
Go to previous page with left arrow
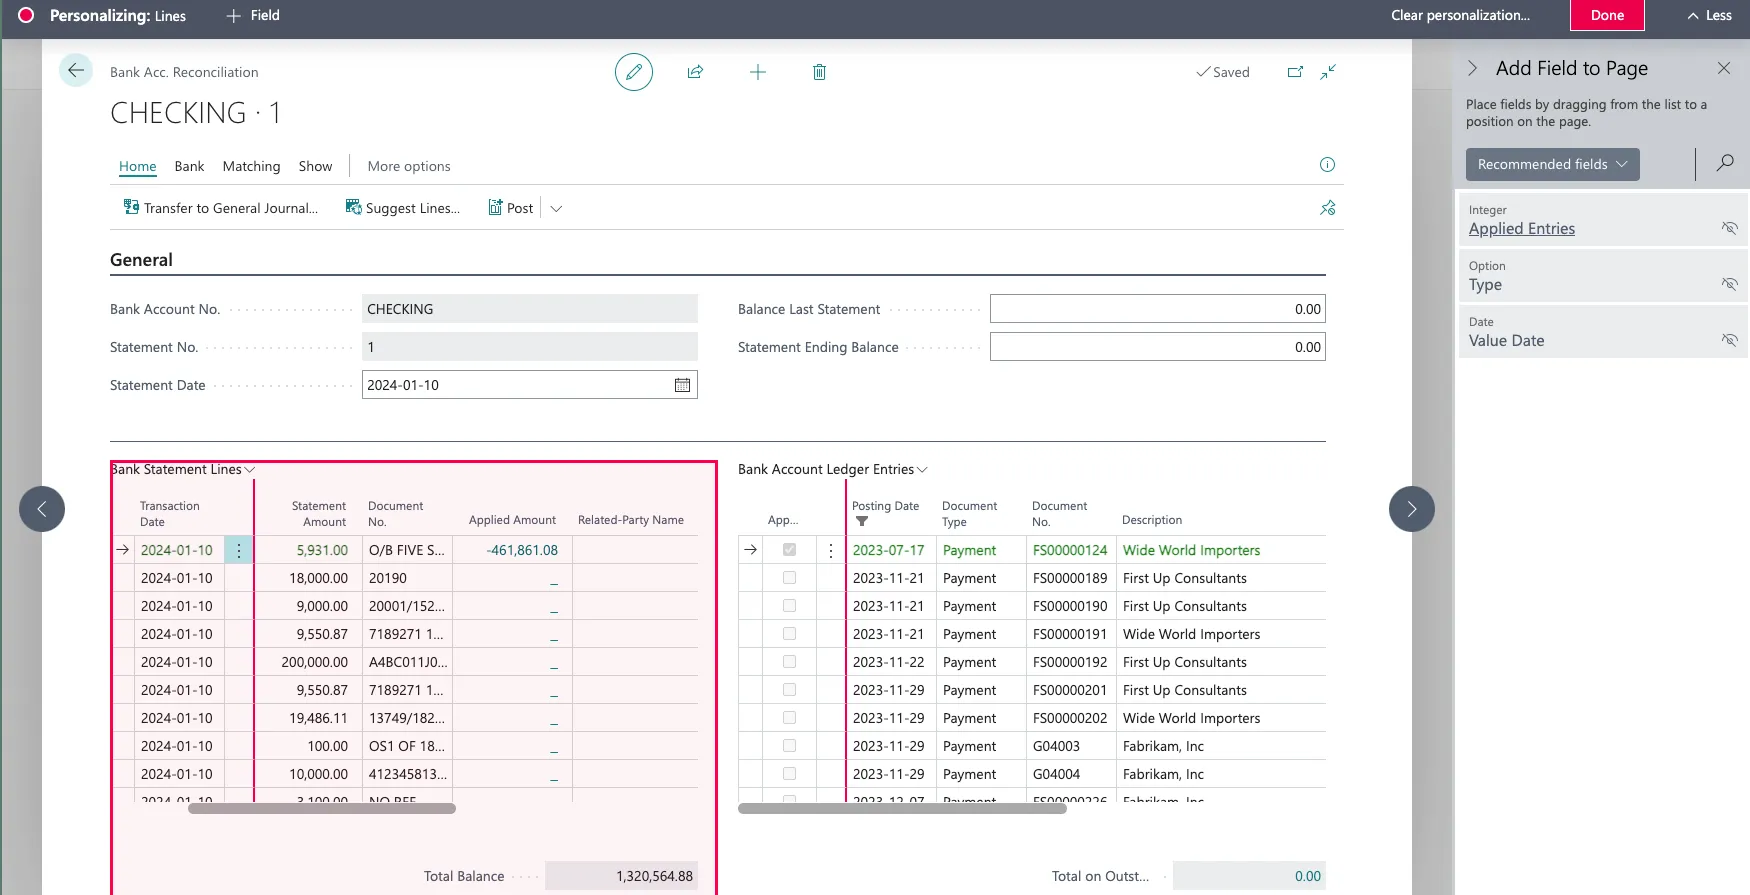click(42, 509)
